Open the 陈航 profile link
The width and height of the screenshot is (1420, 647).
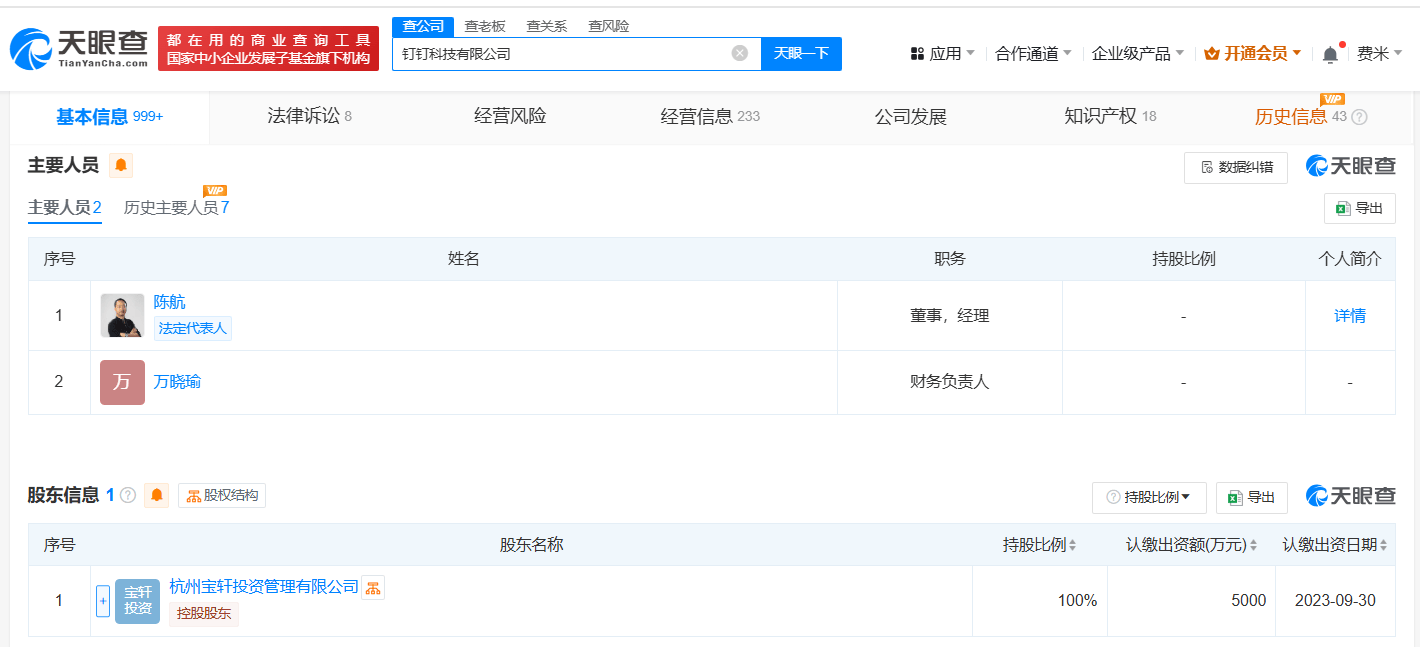[170, 302]
